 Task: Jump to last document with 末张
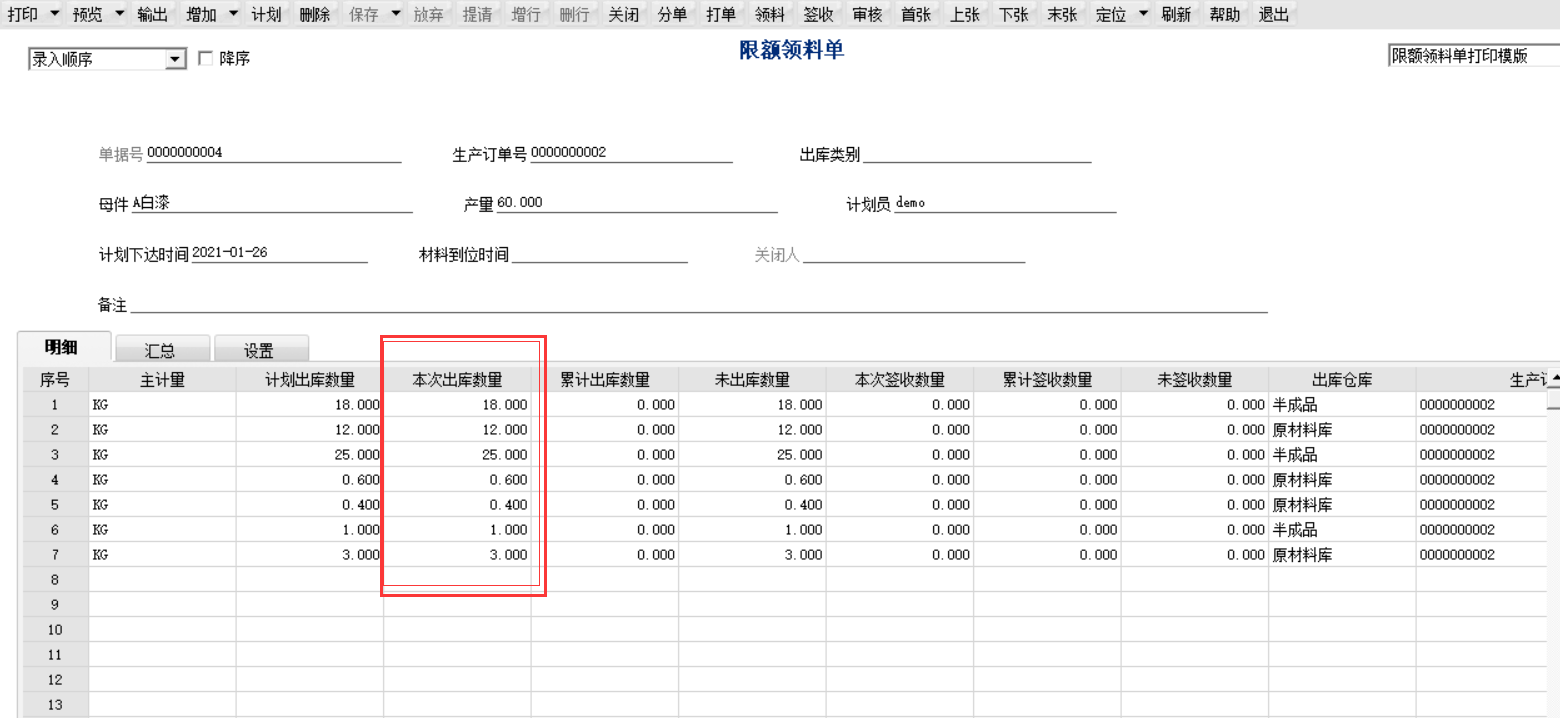click(1062, 15)
